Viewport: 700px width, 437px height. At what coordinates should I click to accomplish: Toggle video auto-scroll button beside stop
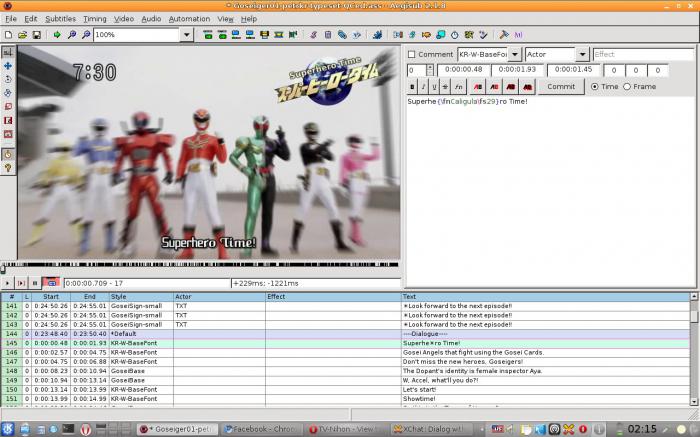coord(51,283)
